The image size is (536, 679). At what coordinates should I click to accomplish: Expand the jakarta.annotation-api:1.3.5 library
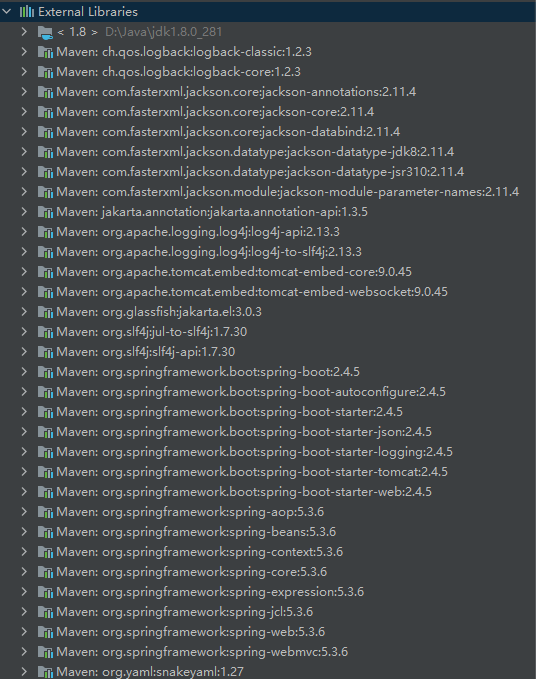(24, 212)
